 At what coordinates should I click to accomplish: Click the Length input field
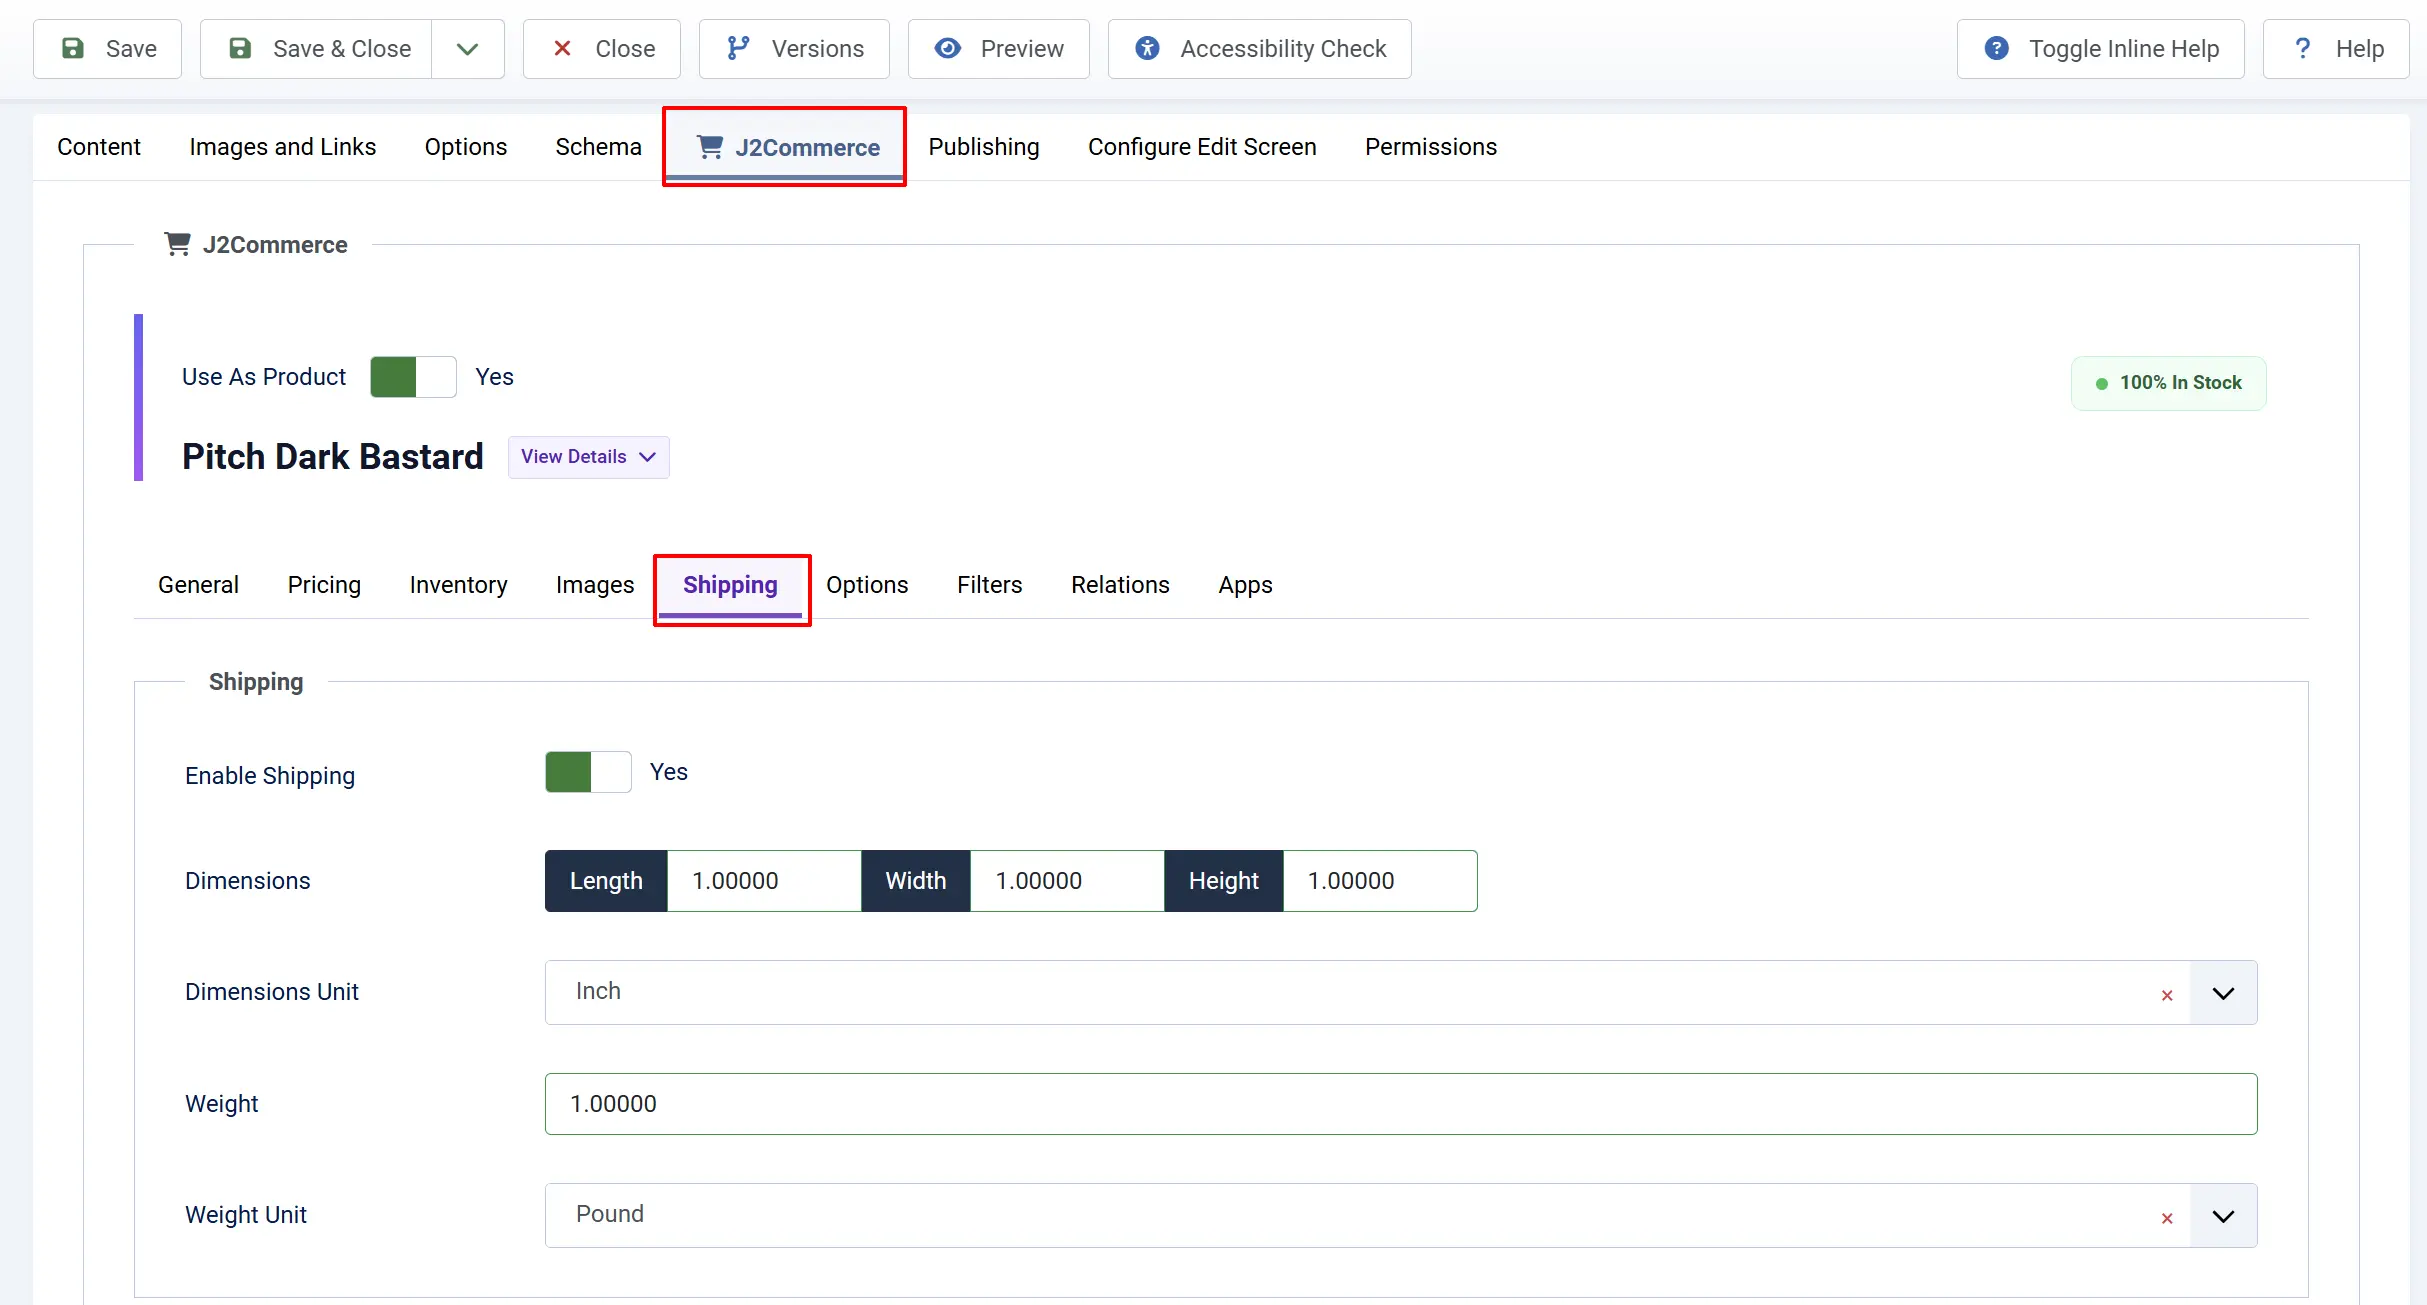tap(764, 881)
